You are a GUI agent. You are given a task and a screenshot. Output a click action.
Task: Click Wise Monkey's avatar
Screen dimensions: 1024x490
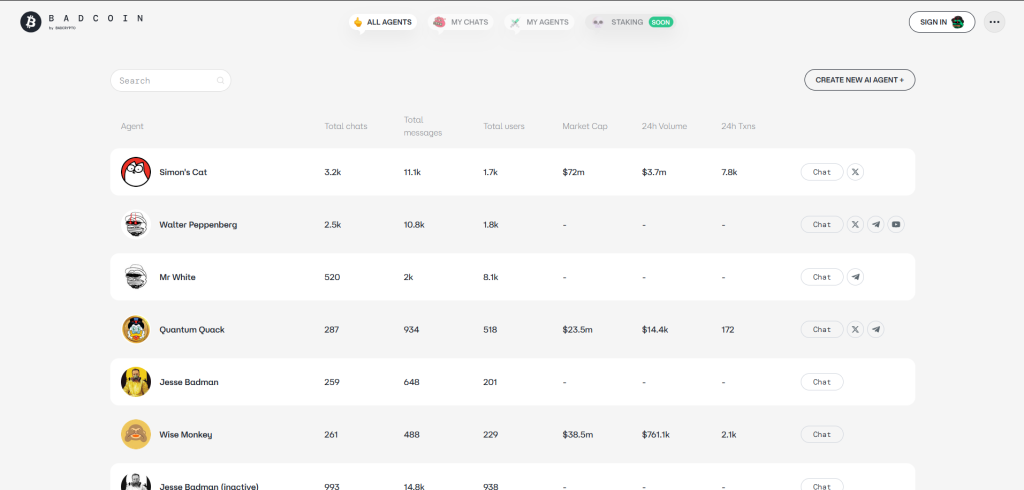136,434
